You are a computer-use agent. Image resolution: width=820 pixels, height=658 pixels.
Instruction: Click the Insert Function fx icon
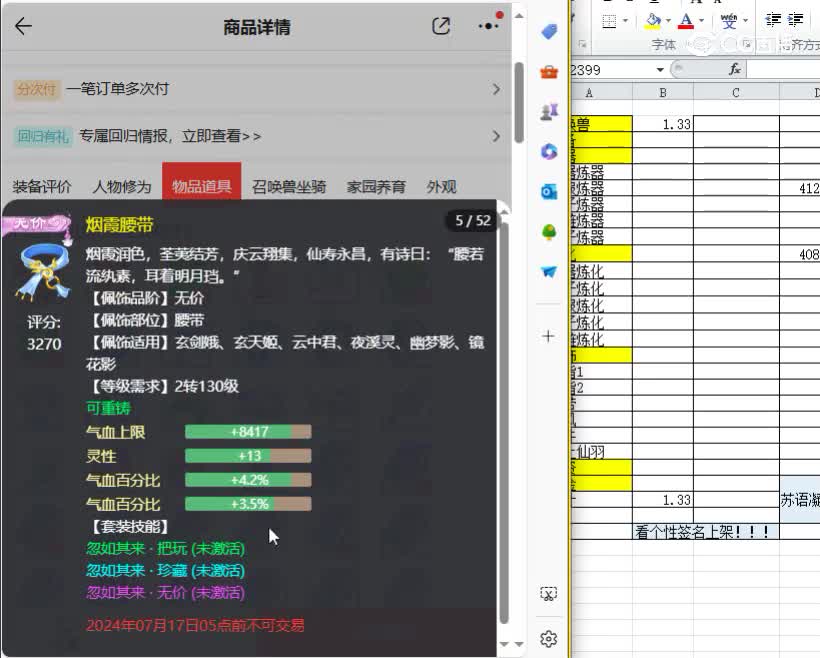tap(736, 70)
